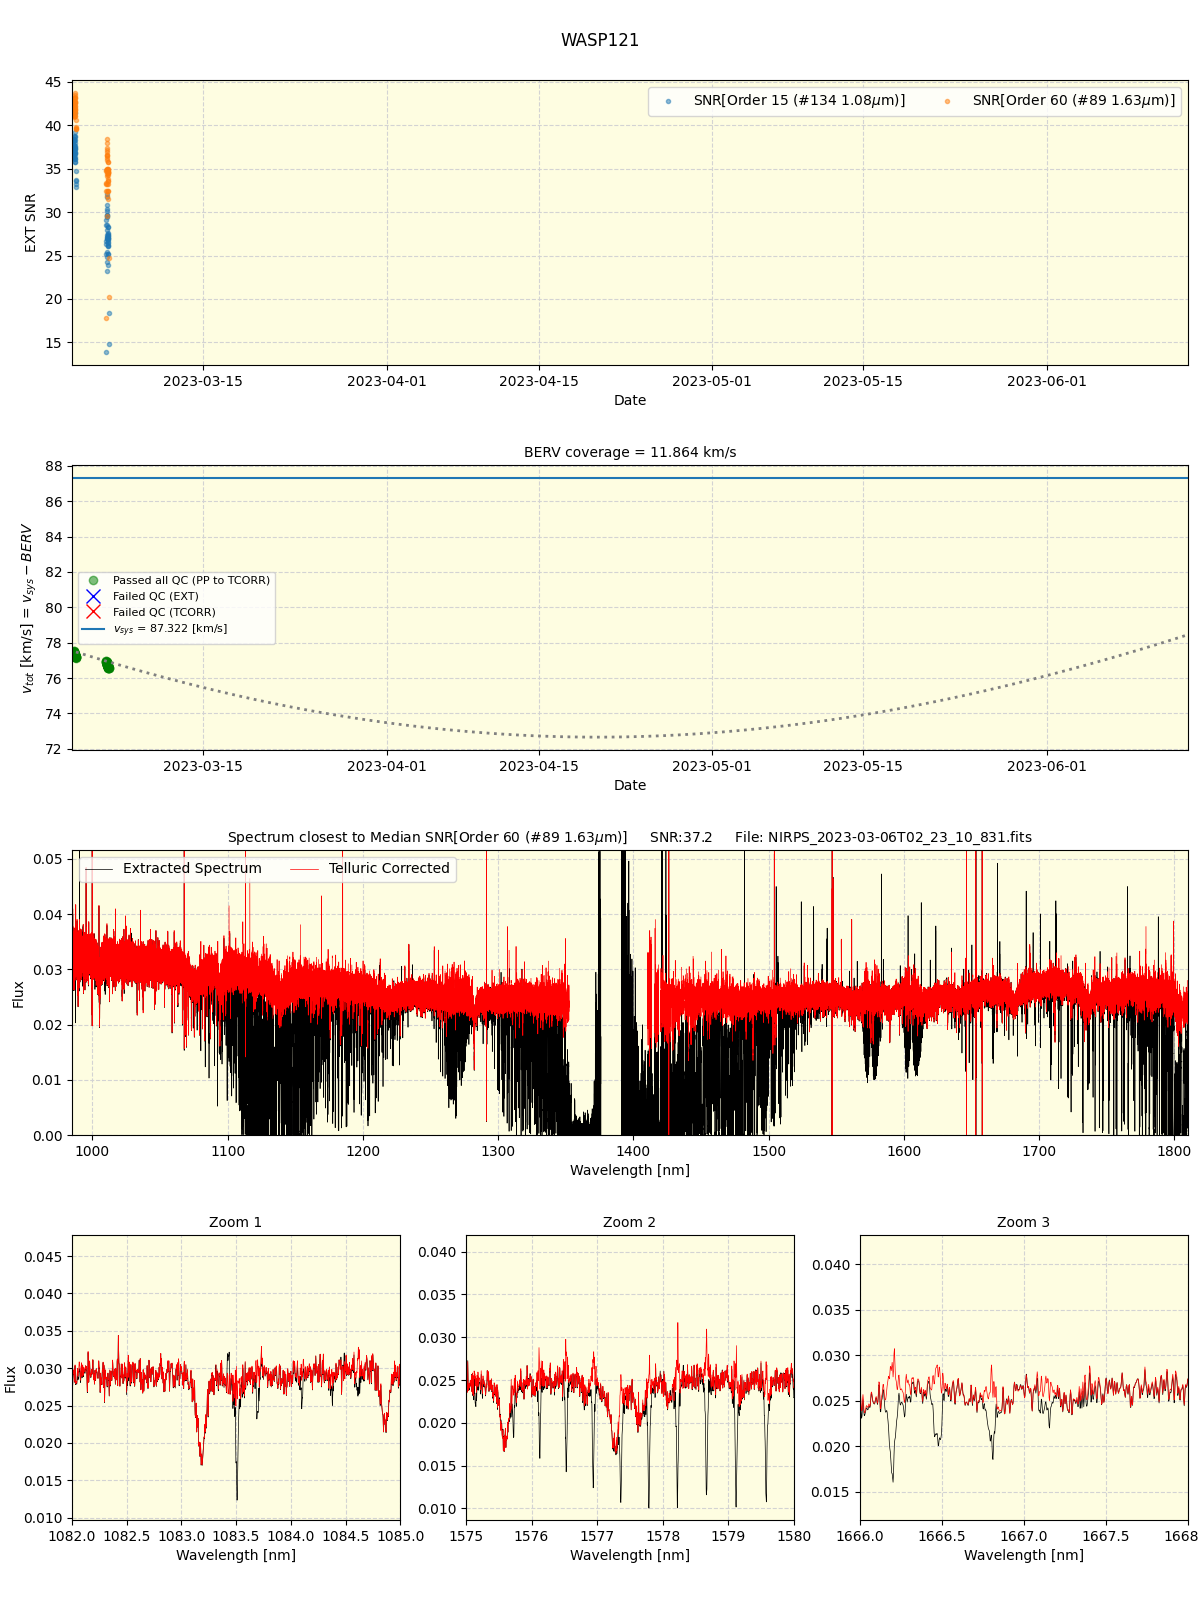1200x1600 pixels.
Task: Click the Wavelength [nm] label under Zoom 3
Action: point(1024,1555)
